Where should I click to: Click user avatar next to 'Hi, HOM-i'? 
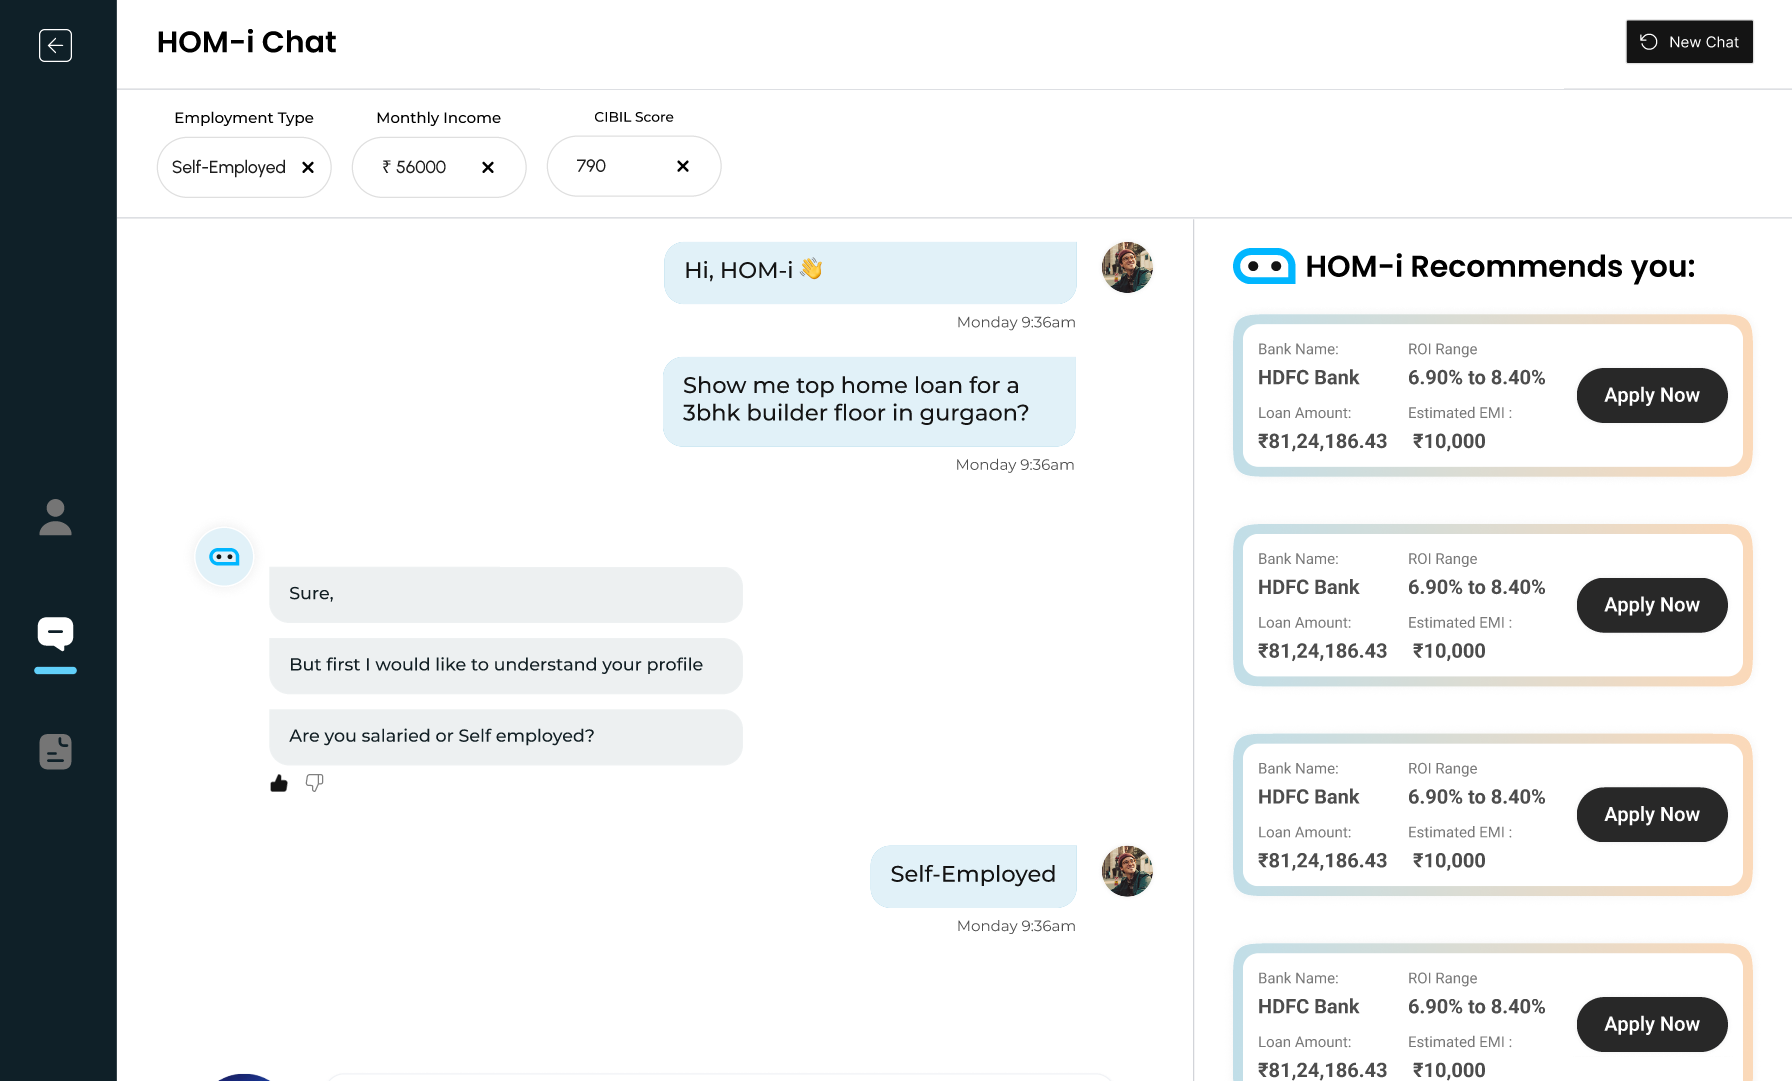point(1127,267)
